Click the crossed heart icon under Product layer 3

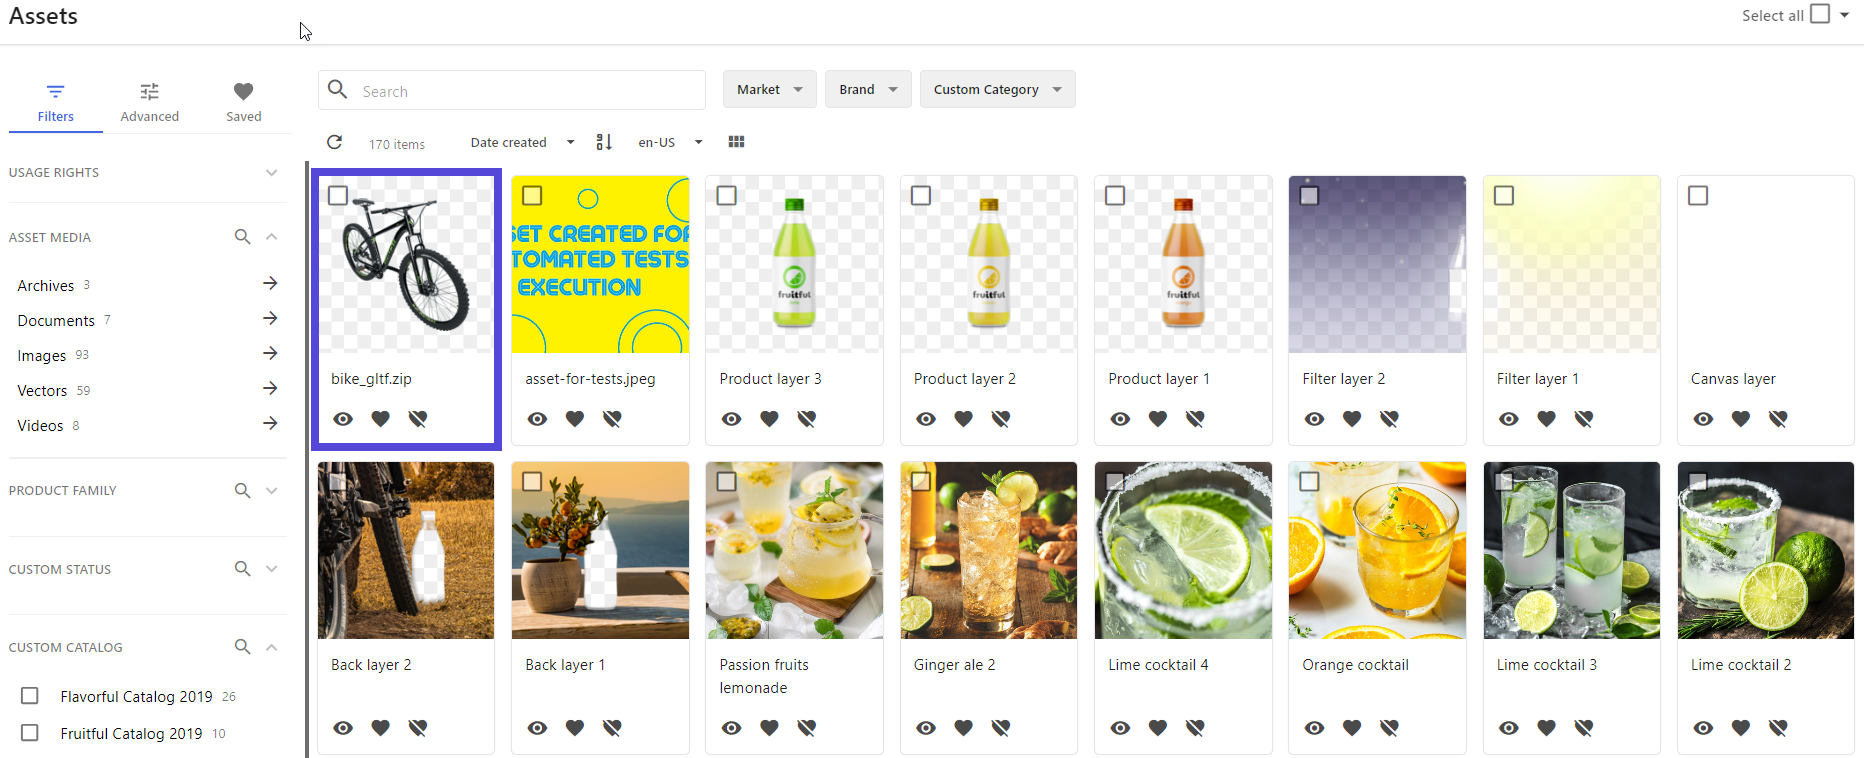click(x=807, y=419)
